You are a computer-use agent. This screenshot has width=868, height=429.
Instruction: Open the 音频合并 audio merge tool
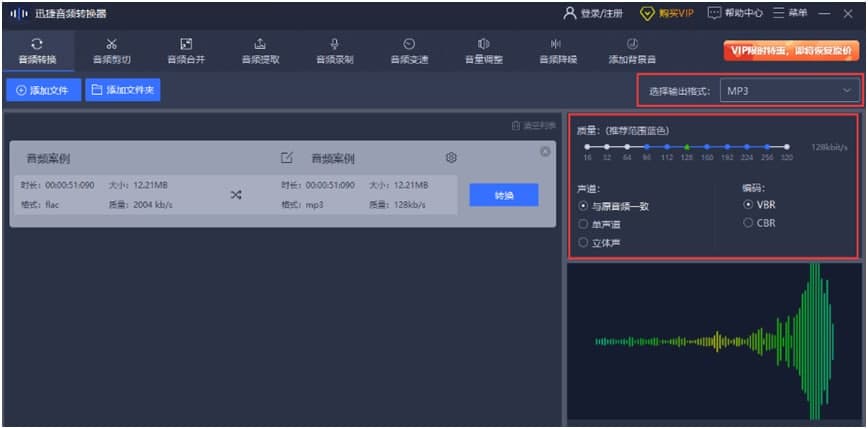click(187, 51)
